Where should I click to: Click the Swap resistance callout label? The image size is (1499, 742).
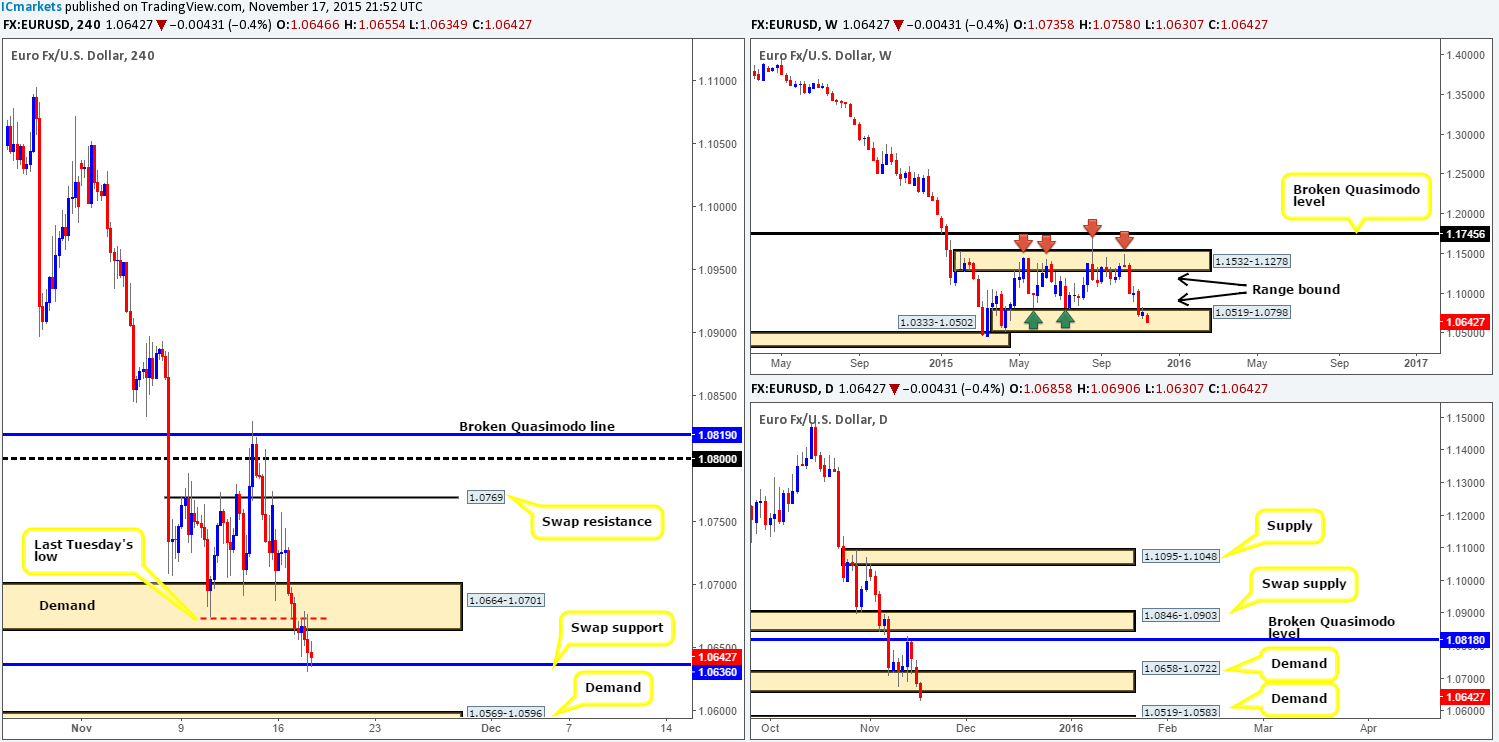[599, 521]
